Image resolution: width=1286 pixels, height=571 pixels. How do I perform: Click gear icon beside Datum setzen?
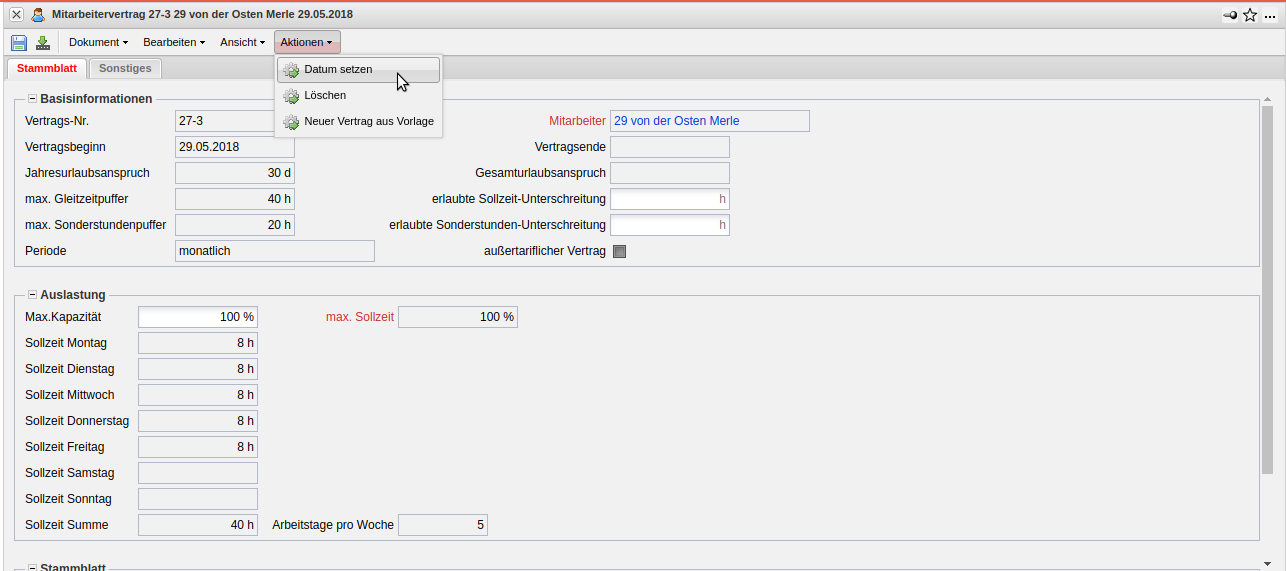pyautogui.click(x=291, y=70)
